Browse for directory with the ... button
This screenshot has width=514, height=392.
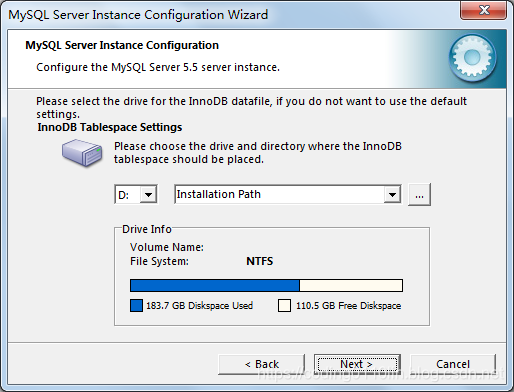(x=419, y=194)
